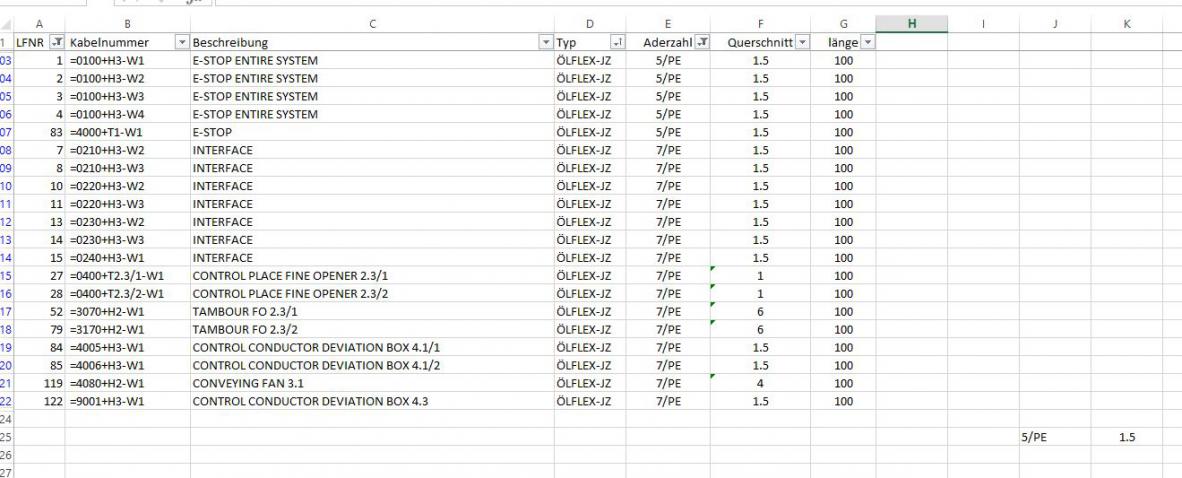Click cell =0220+H3-W3

pos(127,204)
